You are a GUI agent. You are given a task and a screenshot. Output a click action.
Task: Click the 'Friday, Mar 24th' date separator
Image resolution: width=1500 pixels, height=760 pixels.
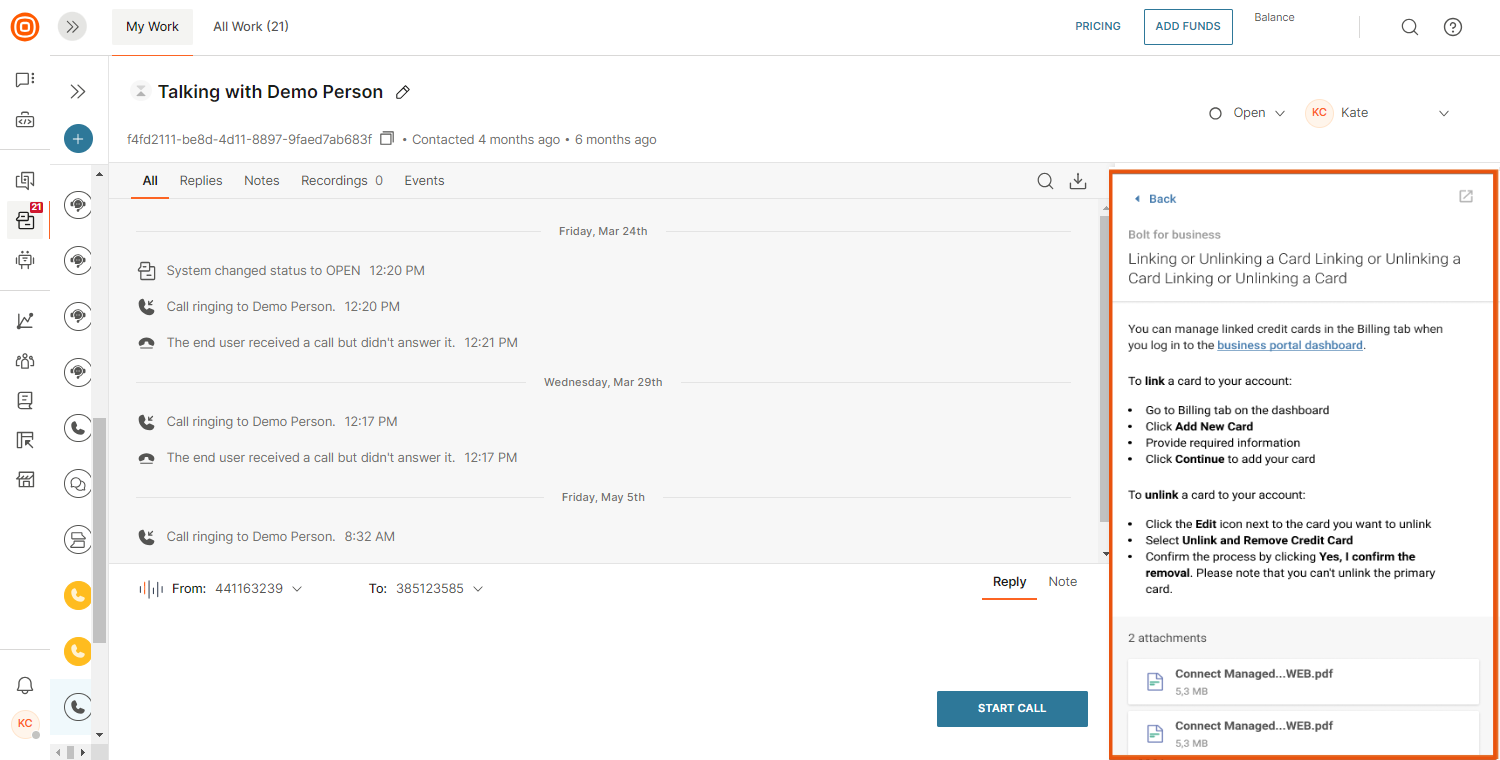[603, 231]
